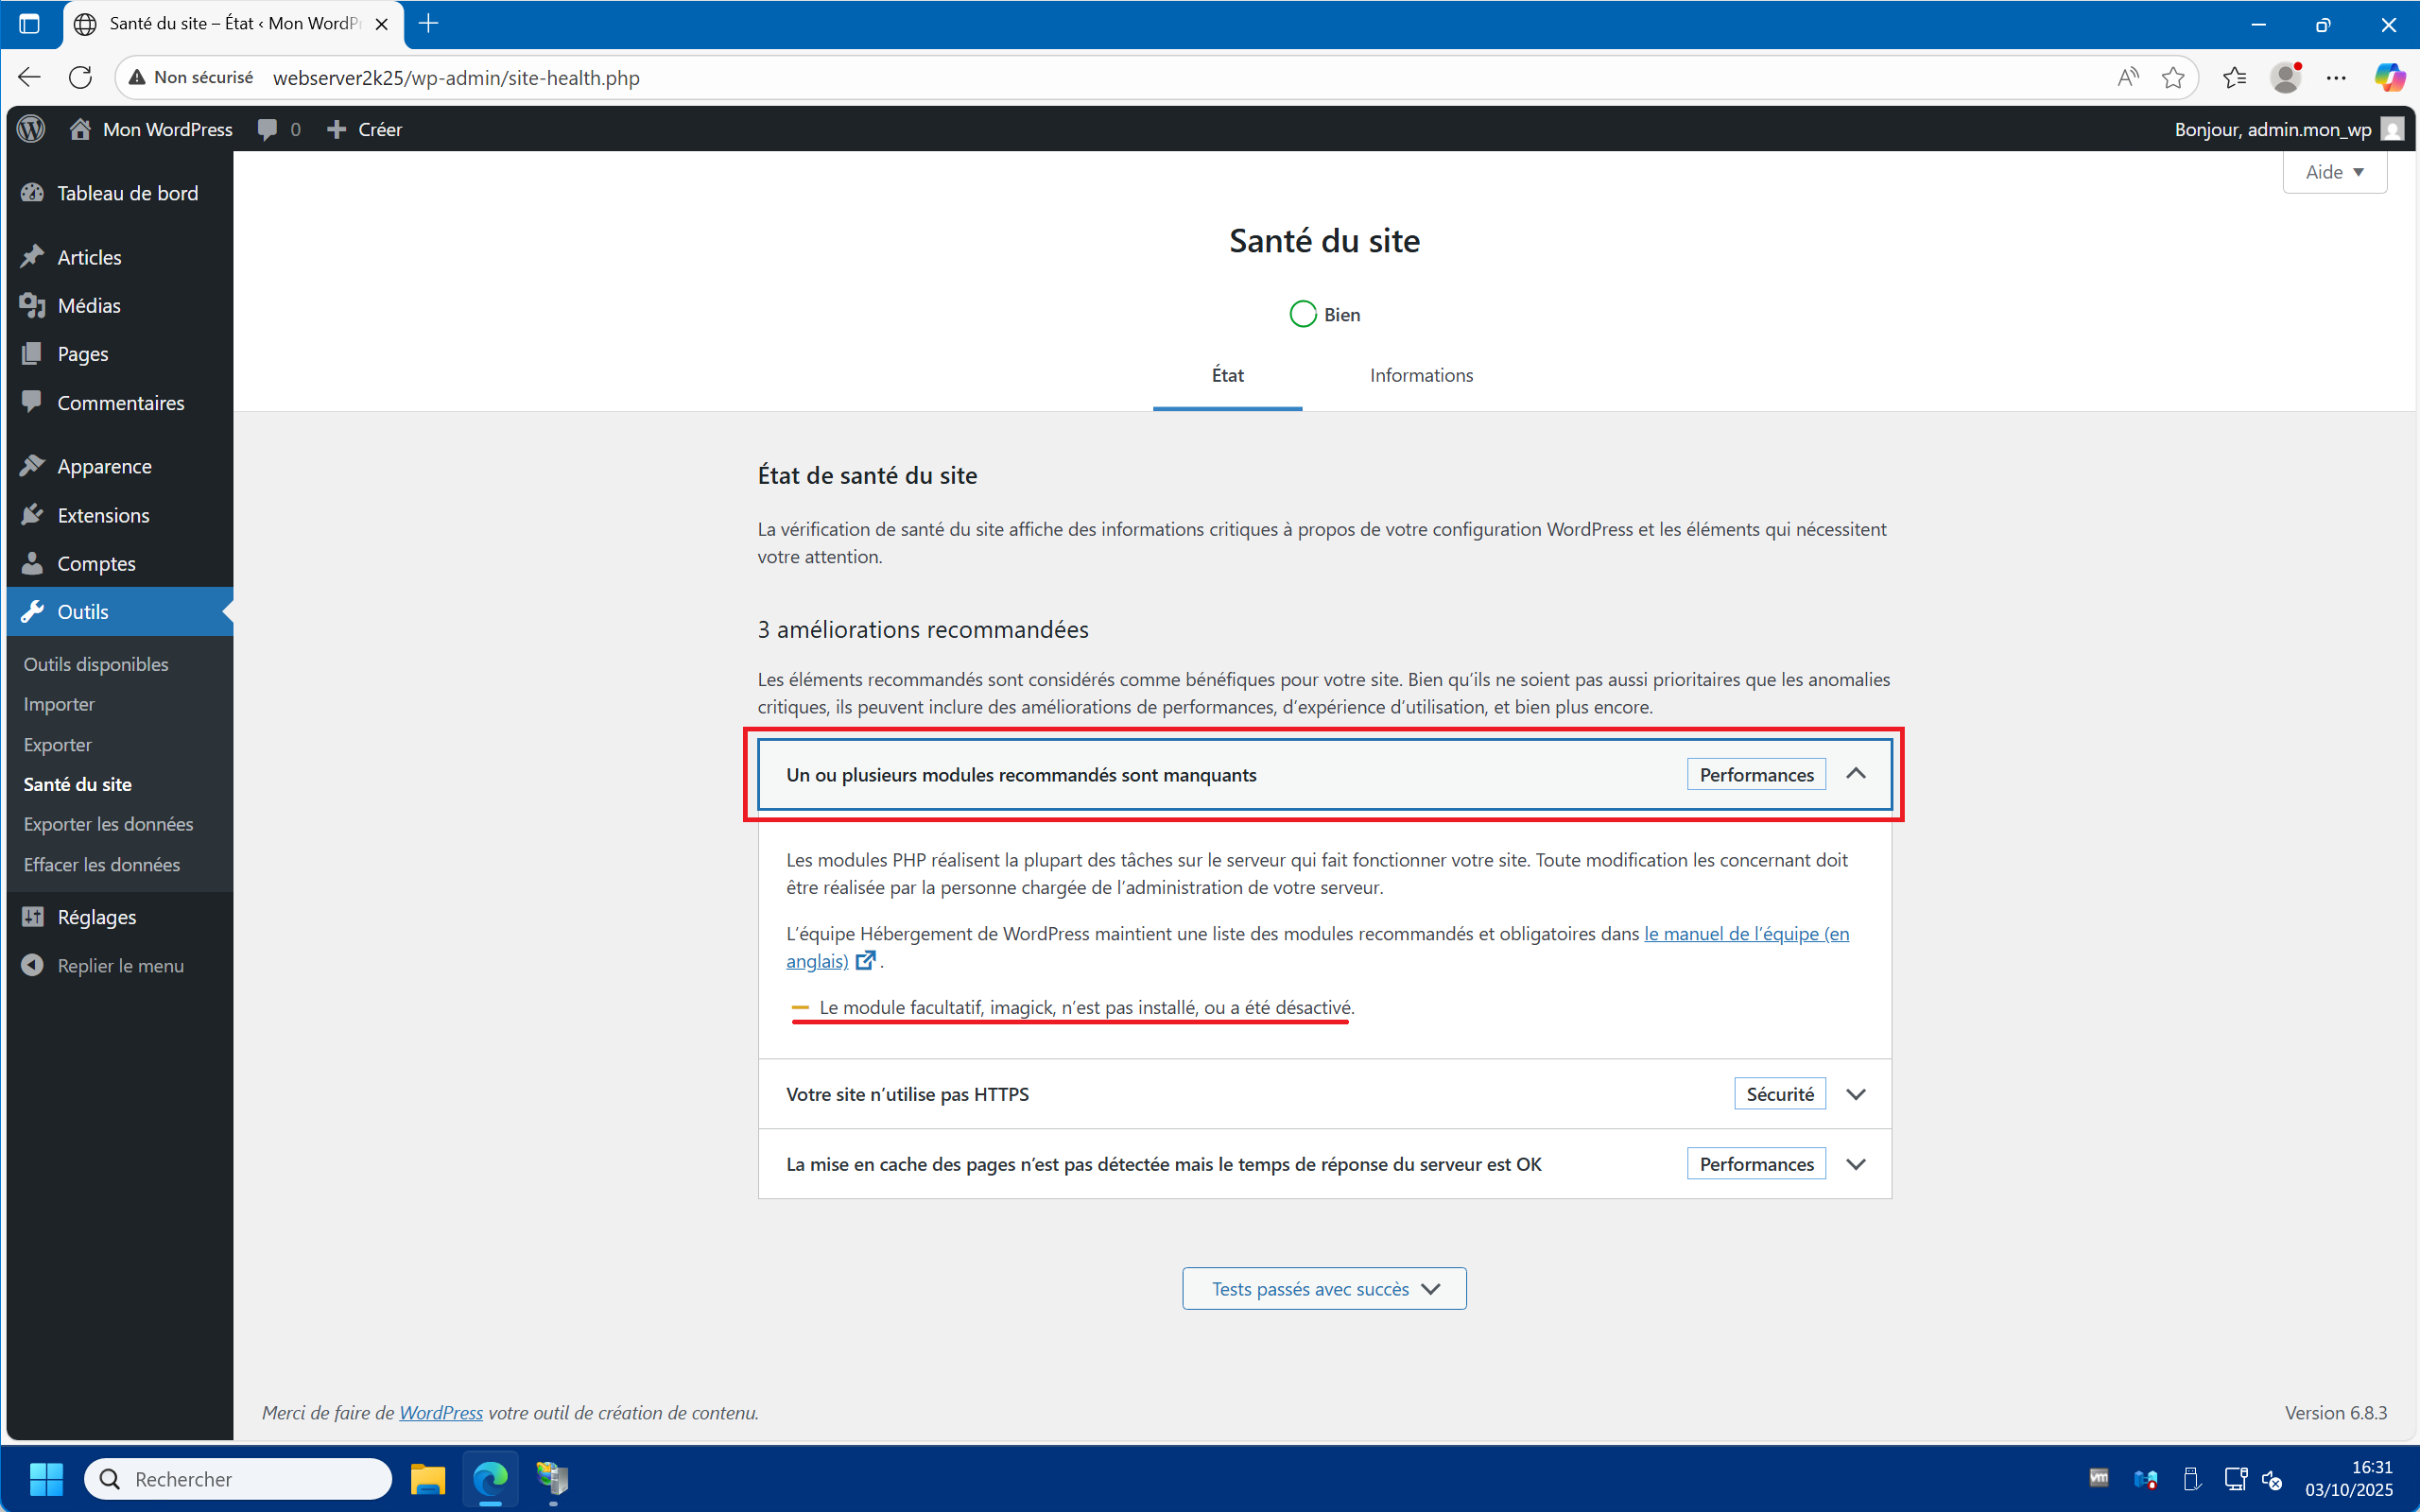This screenshot has width=2420, height=1512.
Task: Open Réglages settings menu
Action: (x=96, y=917)
